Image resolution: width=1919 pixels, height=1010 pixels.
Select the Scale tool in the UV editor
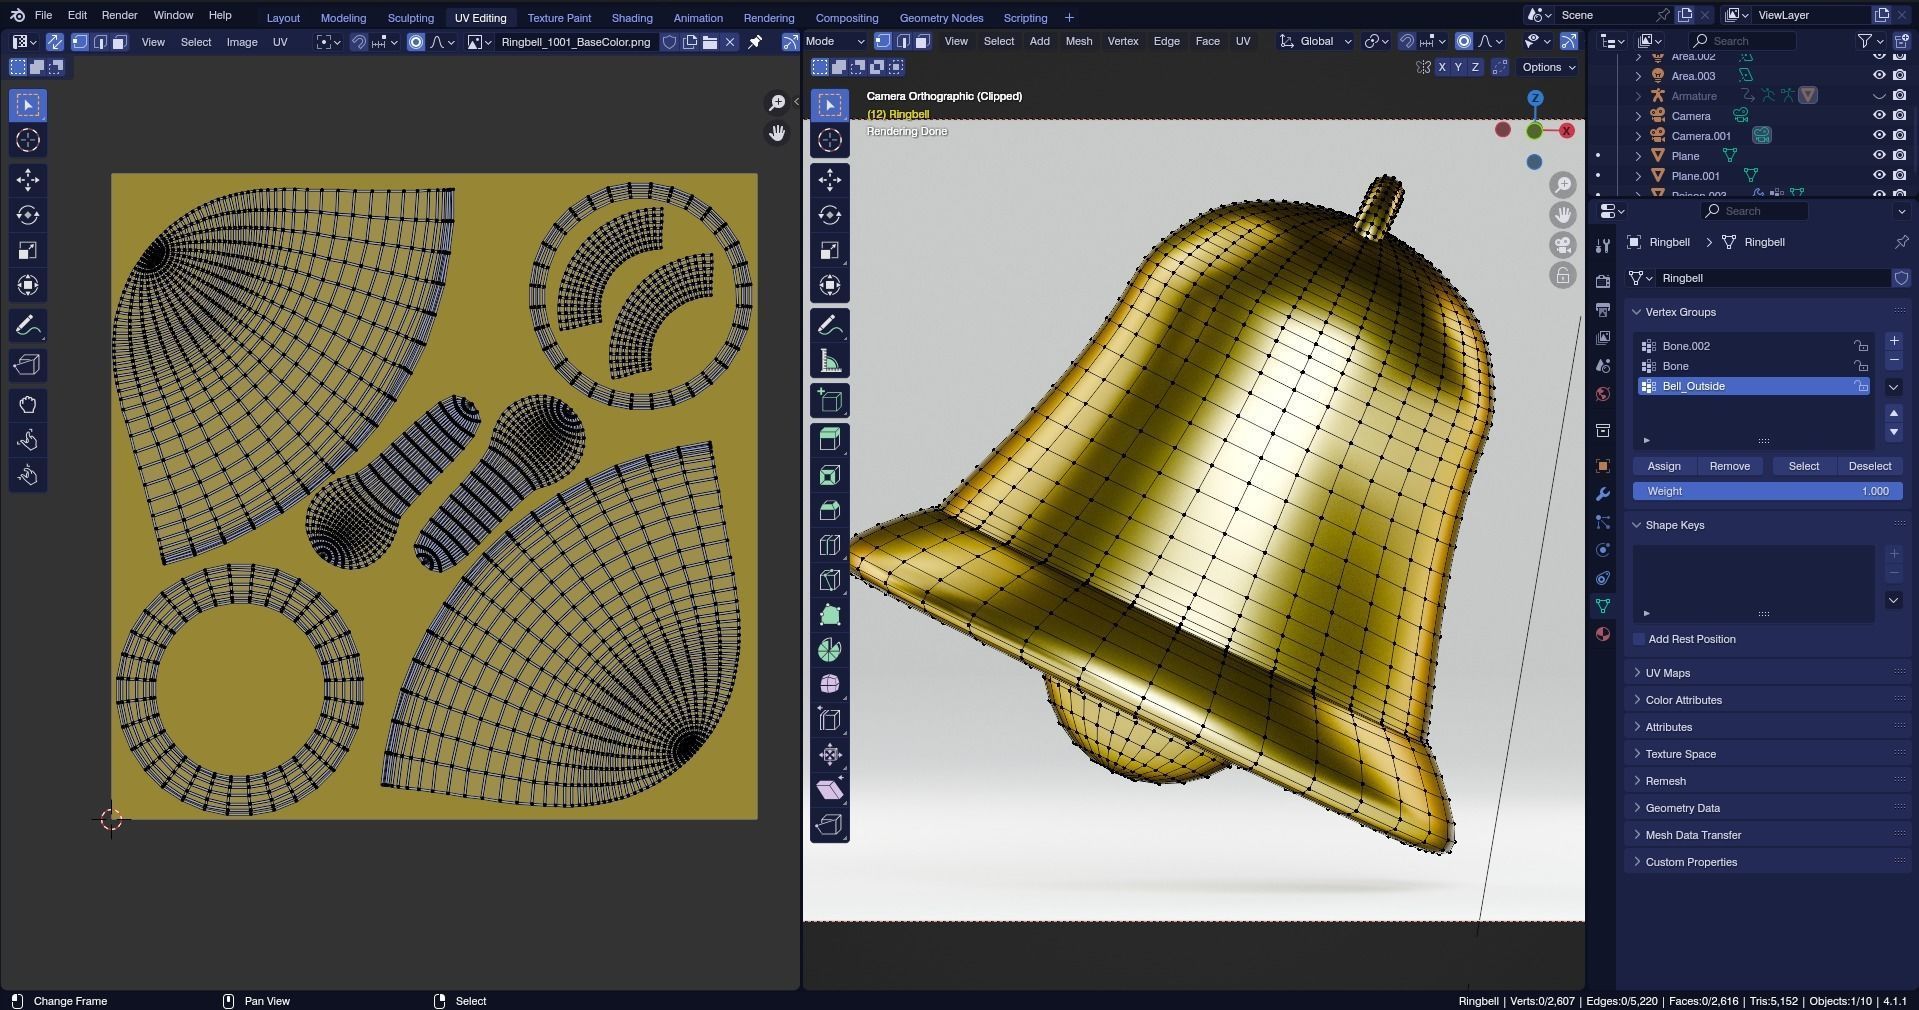[x=28, y=250]
